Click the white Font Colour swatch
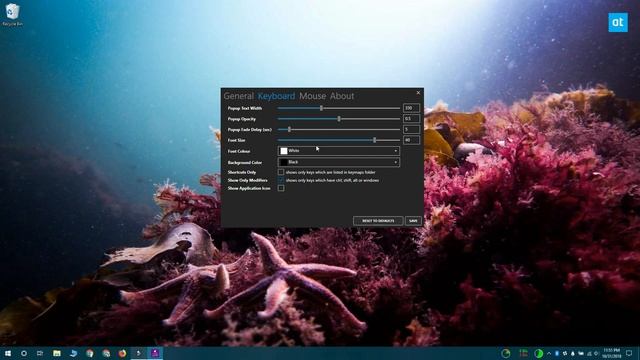This screenshot has height=360, width=640. [284, 151]
